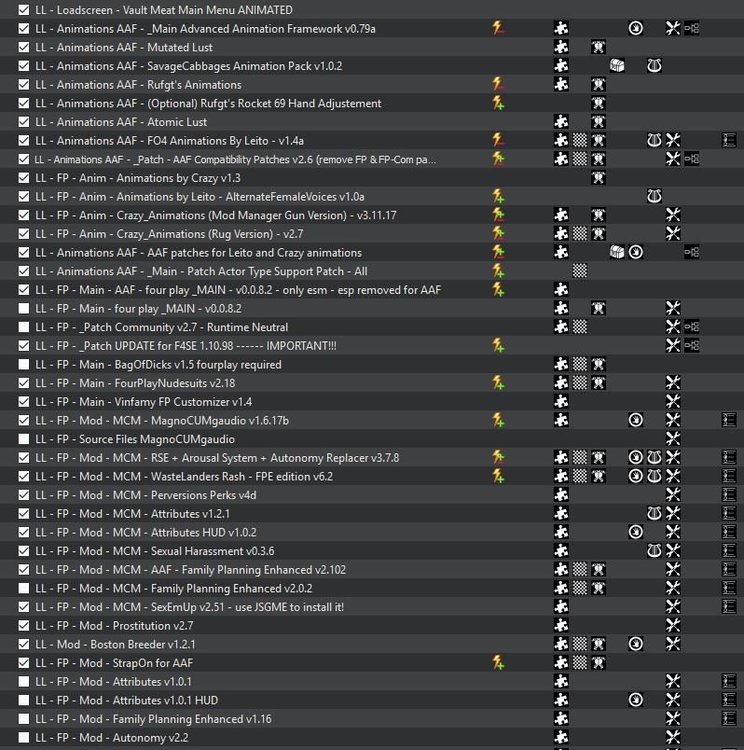Enable Family Planning Enhanced v2.0.2 checkbox
This screenshot has width=744, height=750.
click(23, 588)
